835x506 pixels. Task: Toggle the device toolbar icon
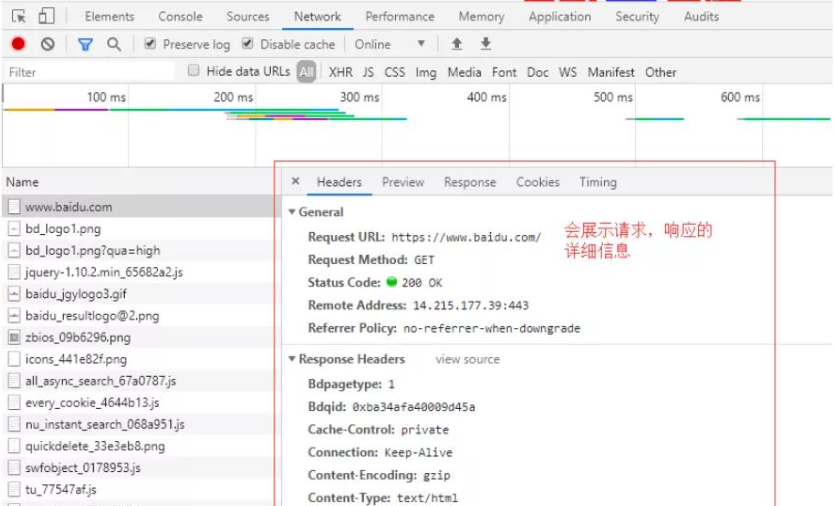click(46, 16)
